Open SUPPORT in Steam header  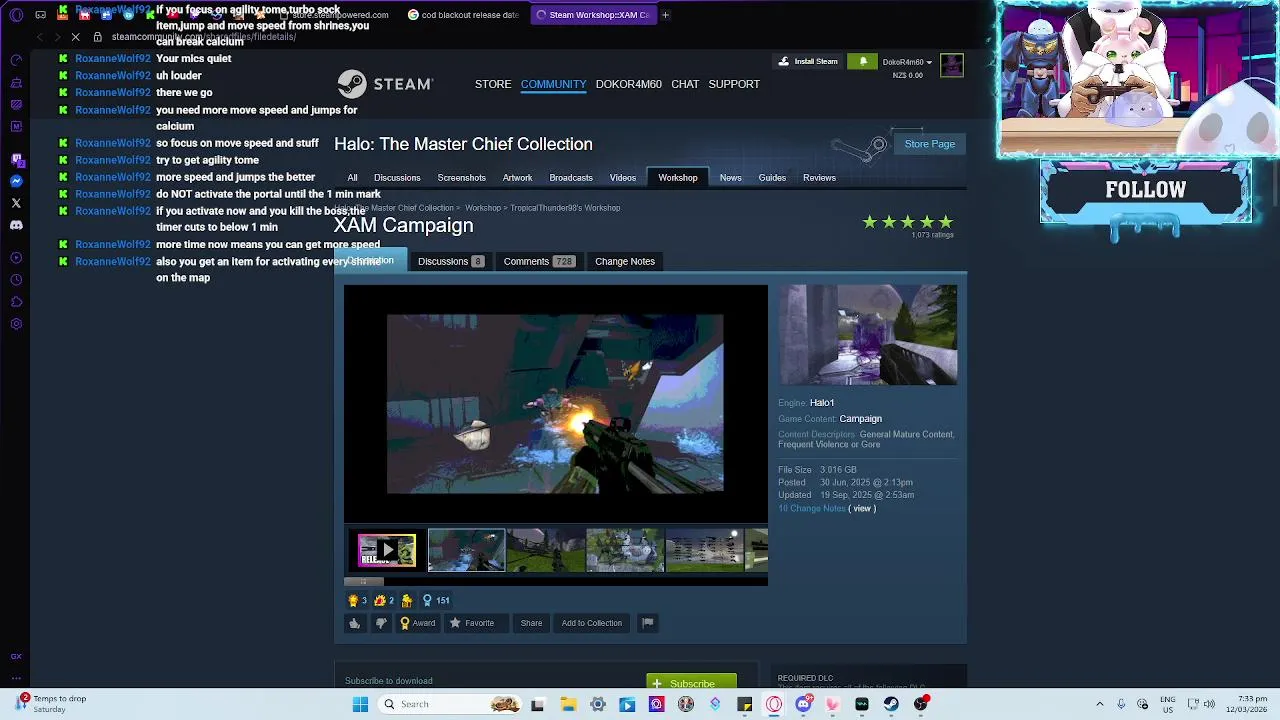(x=734, y=84)
